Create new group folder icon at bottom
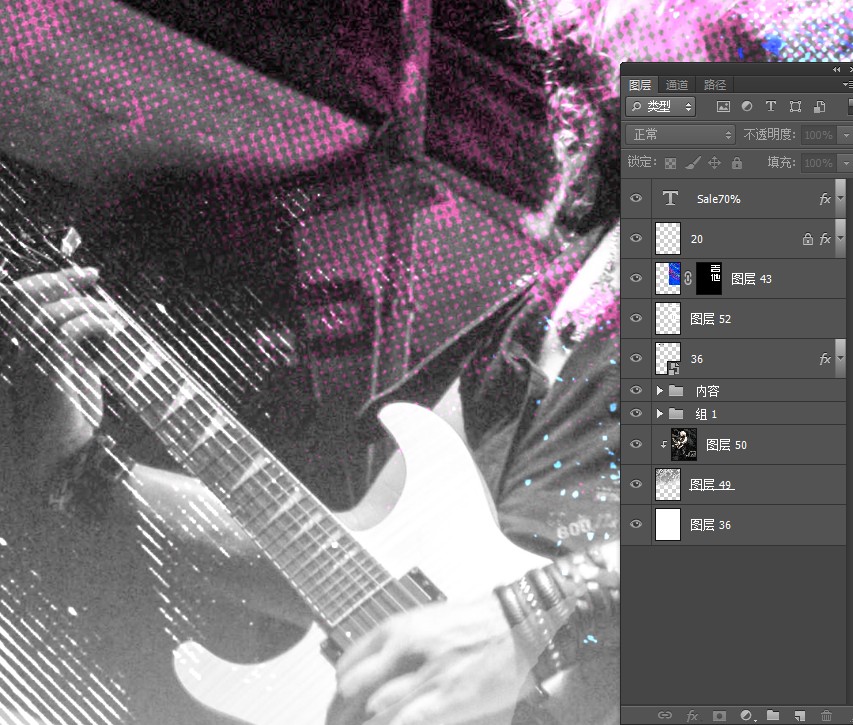This screenshot has height=725, width=853. pos(773,715)
